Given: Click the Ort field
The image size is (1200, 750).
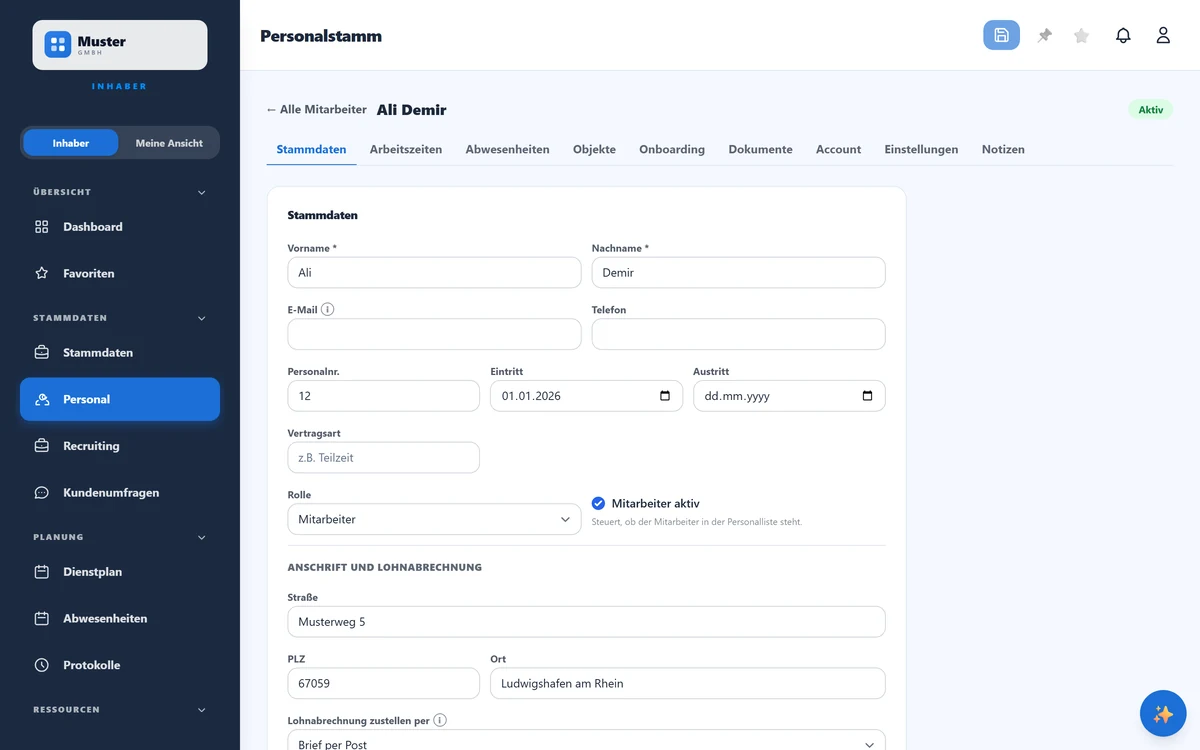Looking at the screenshot, I should [688, 683].
